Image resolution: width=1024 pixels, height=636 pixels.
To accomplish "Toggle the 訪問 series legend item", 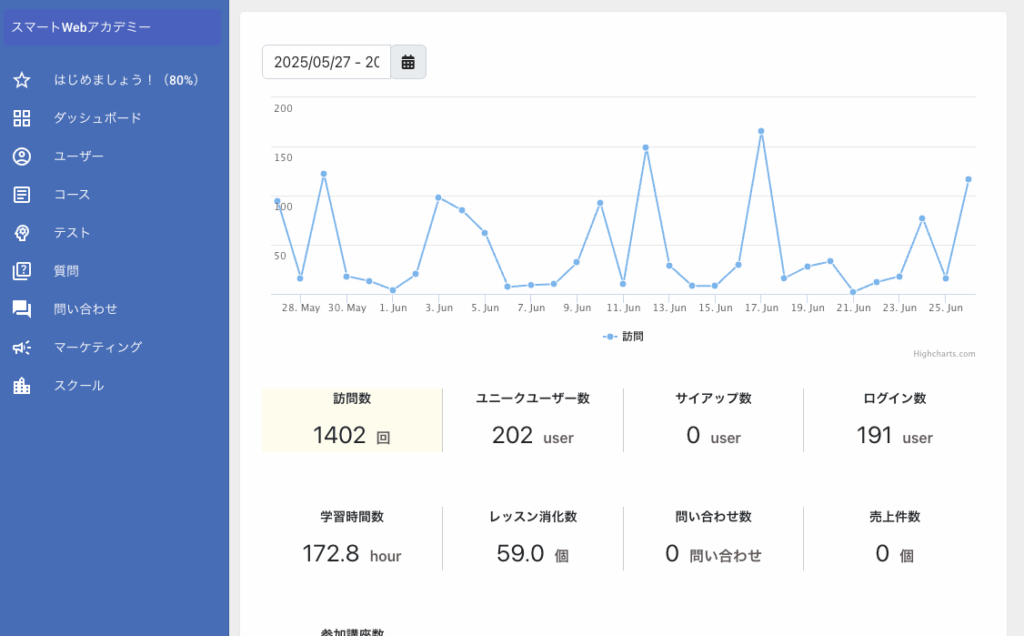I will [x=623, y=336].
